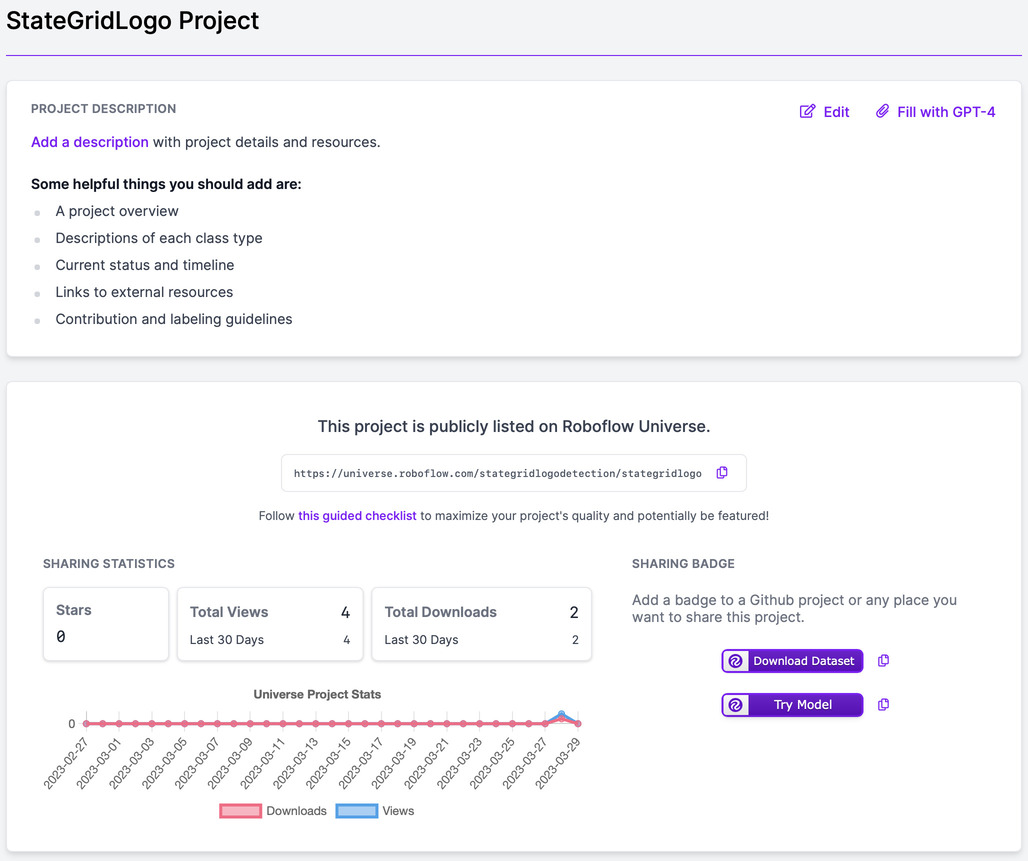Image resolution: width=1028 pixels, height=861 pixels.
Task: Copy the Try Model badge code
Action: [x=883, y=705]
